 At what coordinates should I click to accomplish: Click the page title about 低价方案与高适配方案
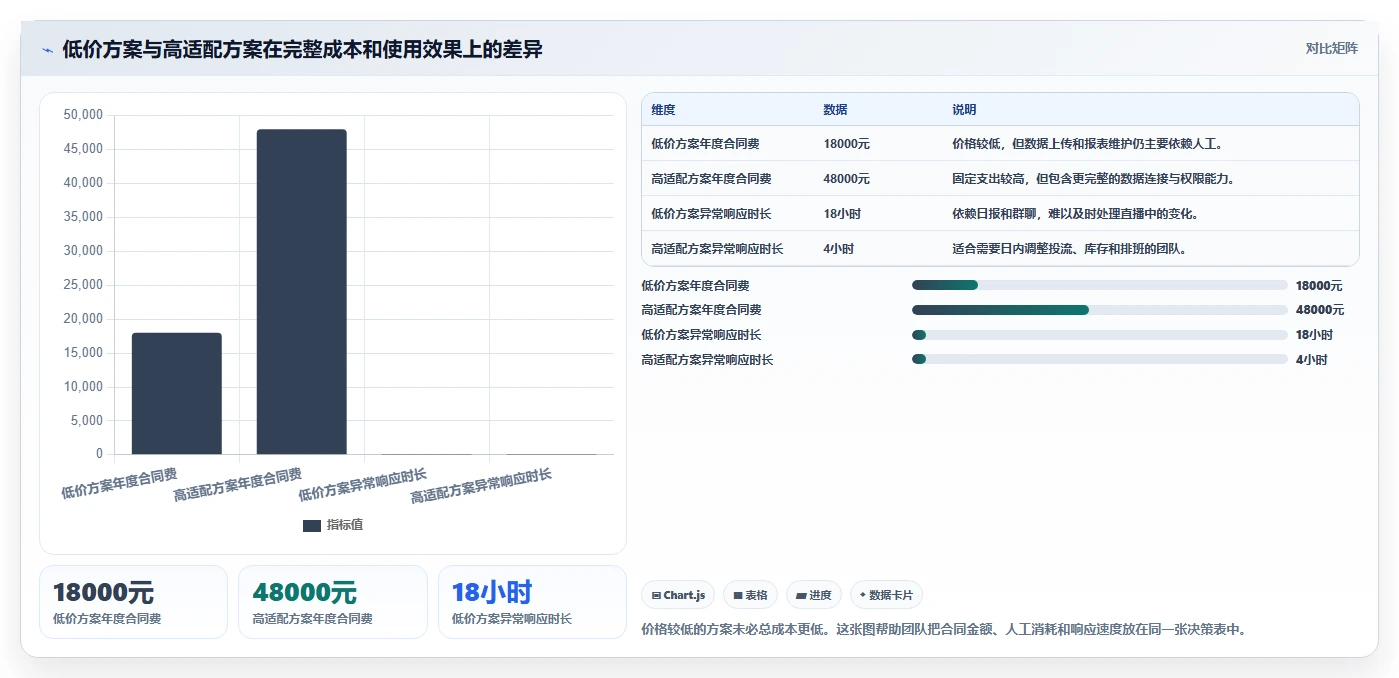click(302, 49)
